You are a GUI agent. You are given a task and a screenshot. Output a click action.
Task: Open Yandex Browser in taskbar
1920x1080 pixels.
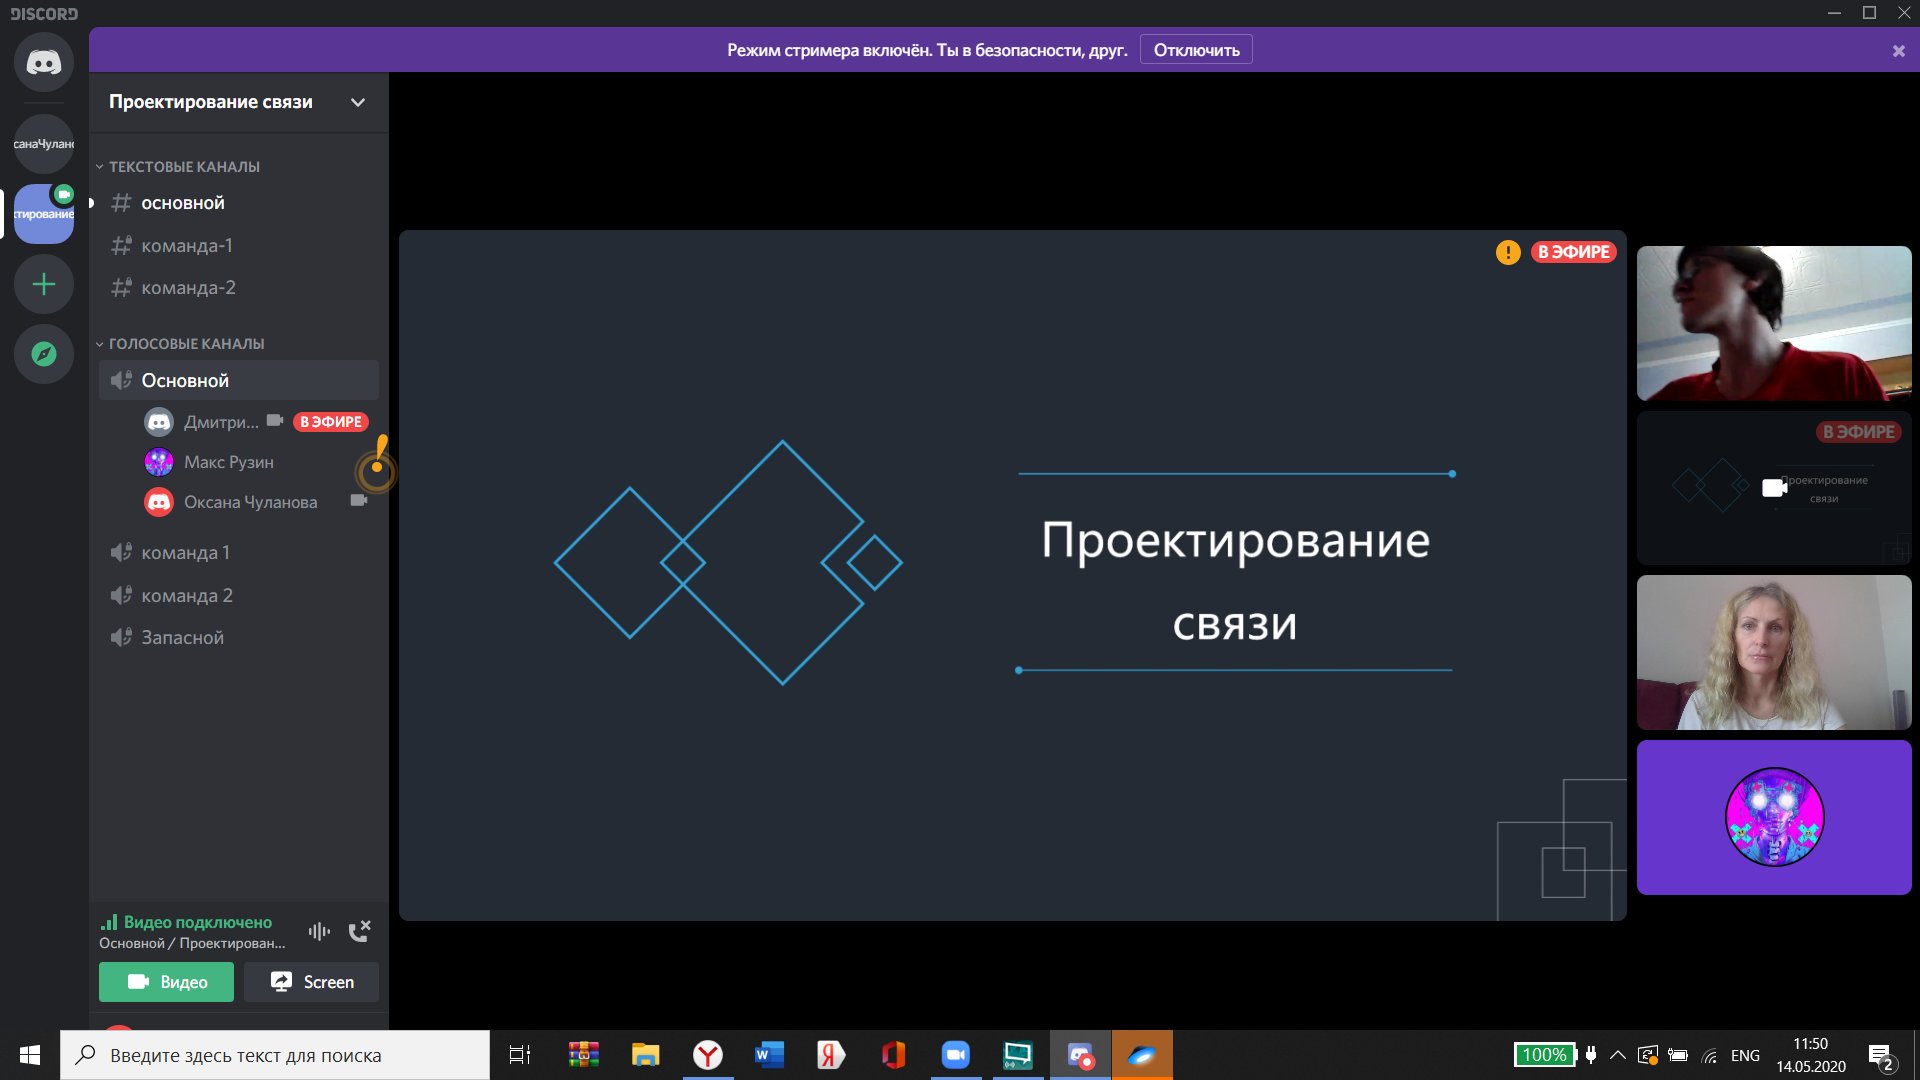(707, 1055)
